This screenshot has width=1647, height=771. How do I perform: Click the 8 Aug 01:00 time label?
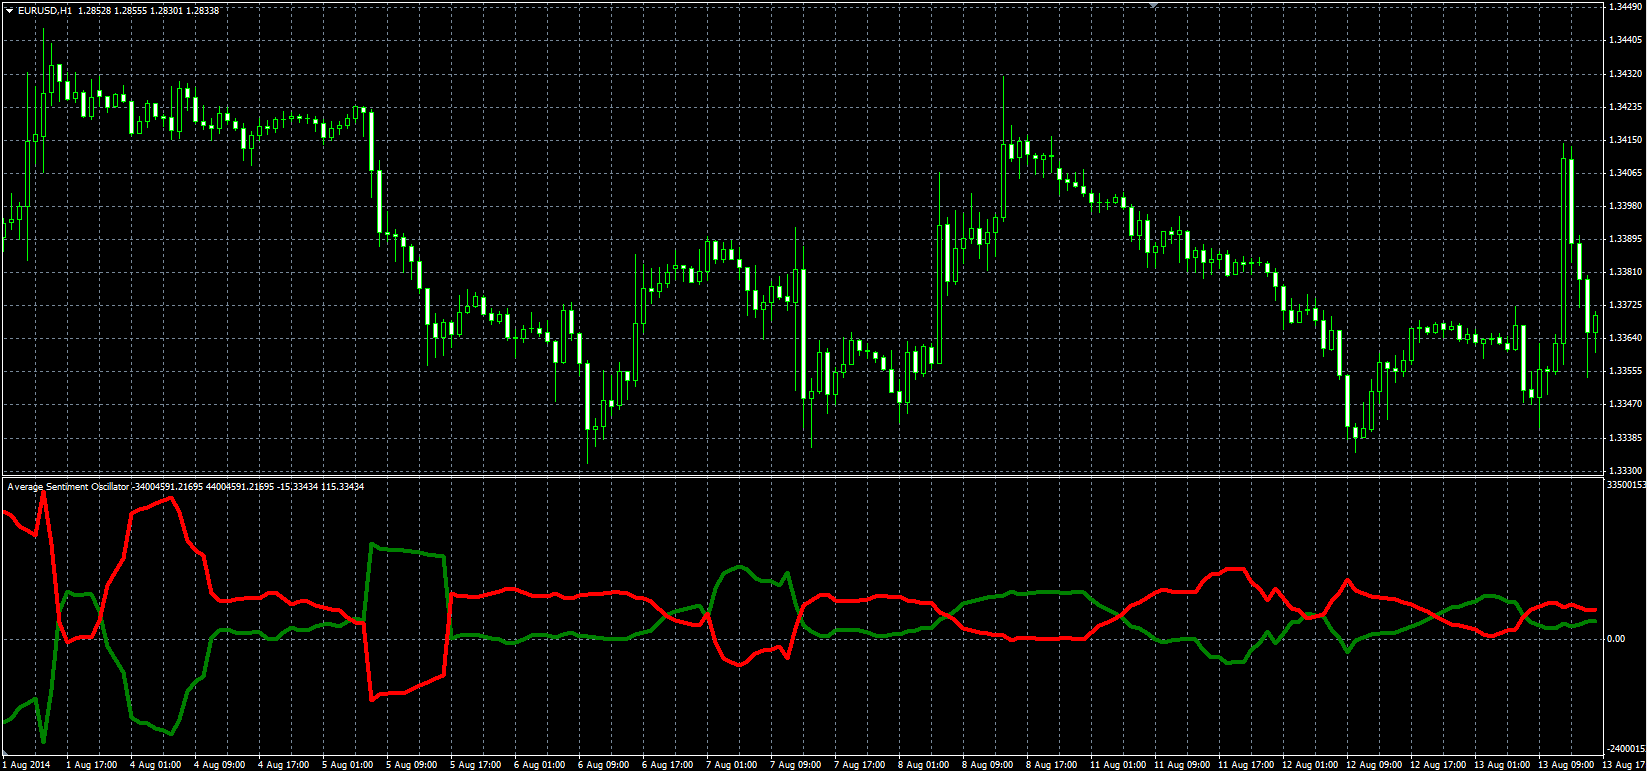click(923, 765)
